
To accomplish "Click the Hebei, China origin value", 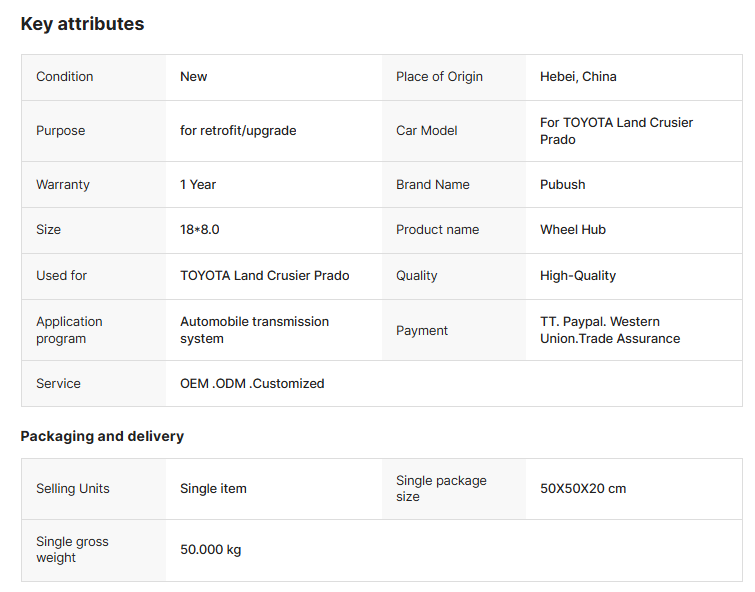I will tap(578, 77).
